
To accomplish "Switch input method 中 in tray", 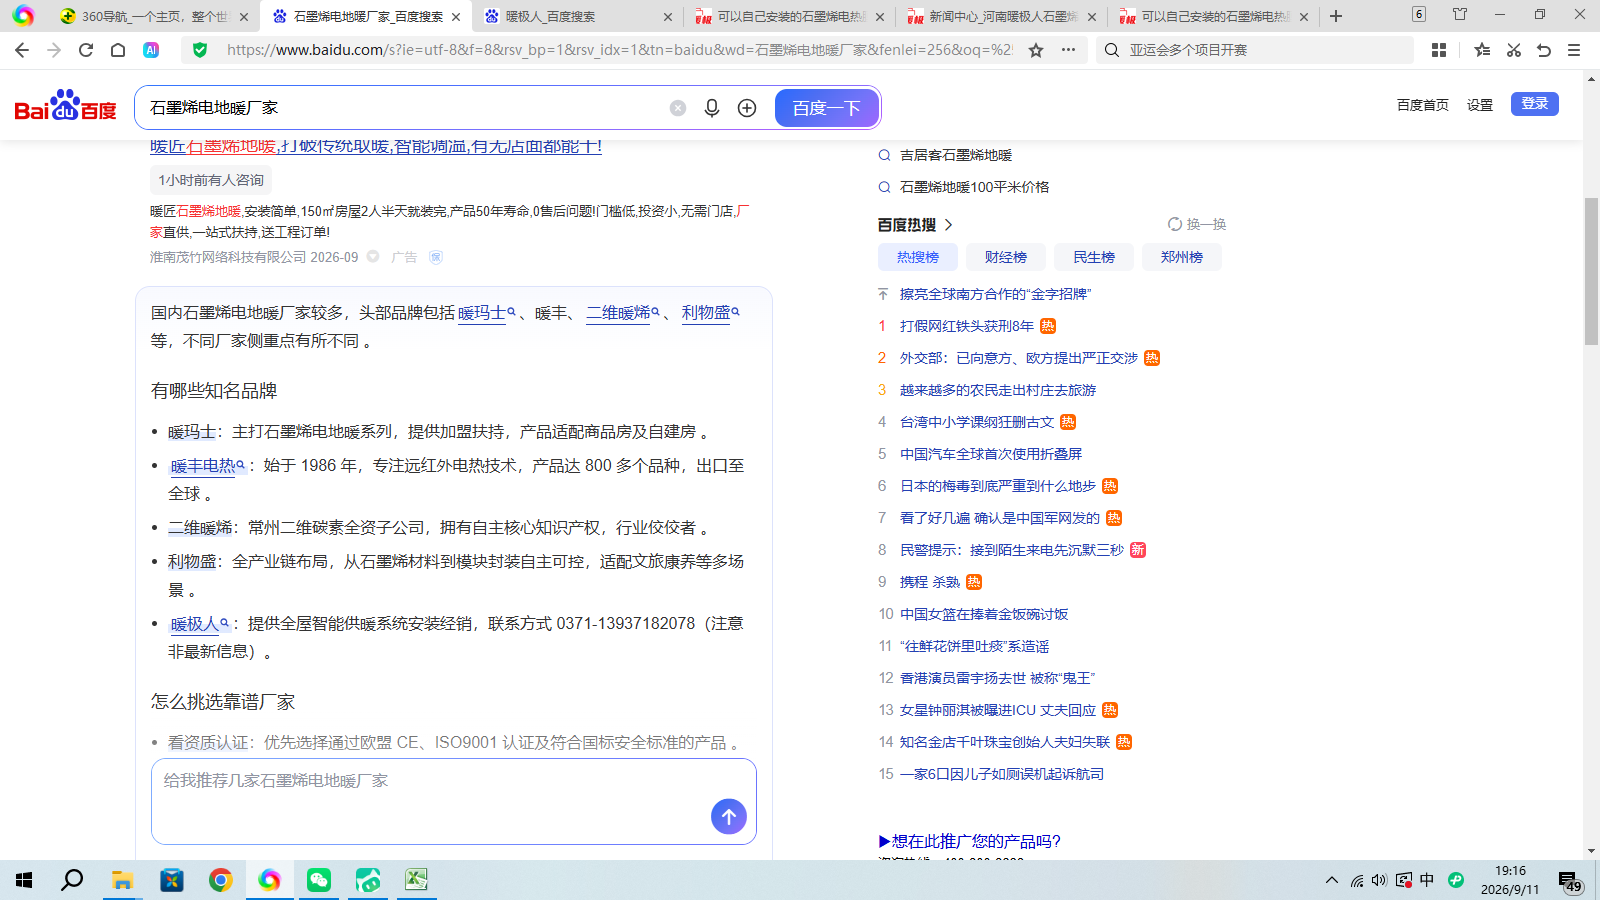I will (x=1427, y=880).
